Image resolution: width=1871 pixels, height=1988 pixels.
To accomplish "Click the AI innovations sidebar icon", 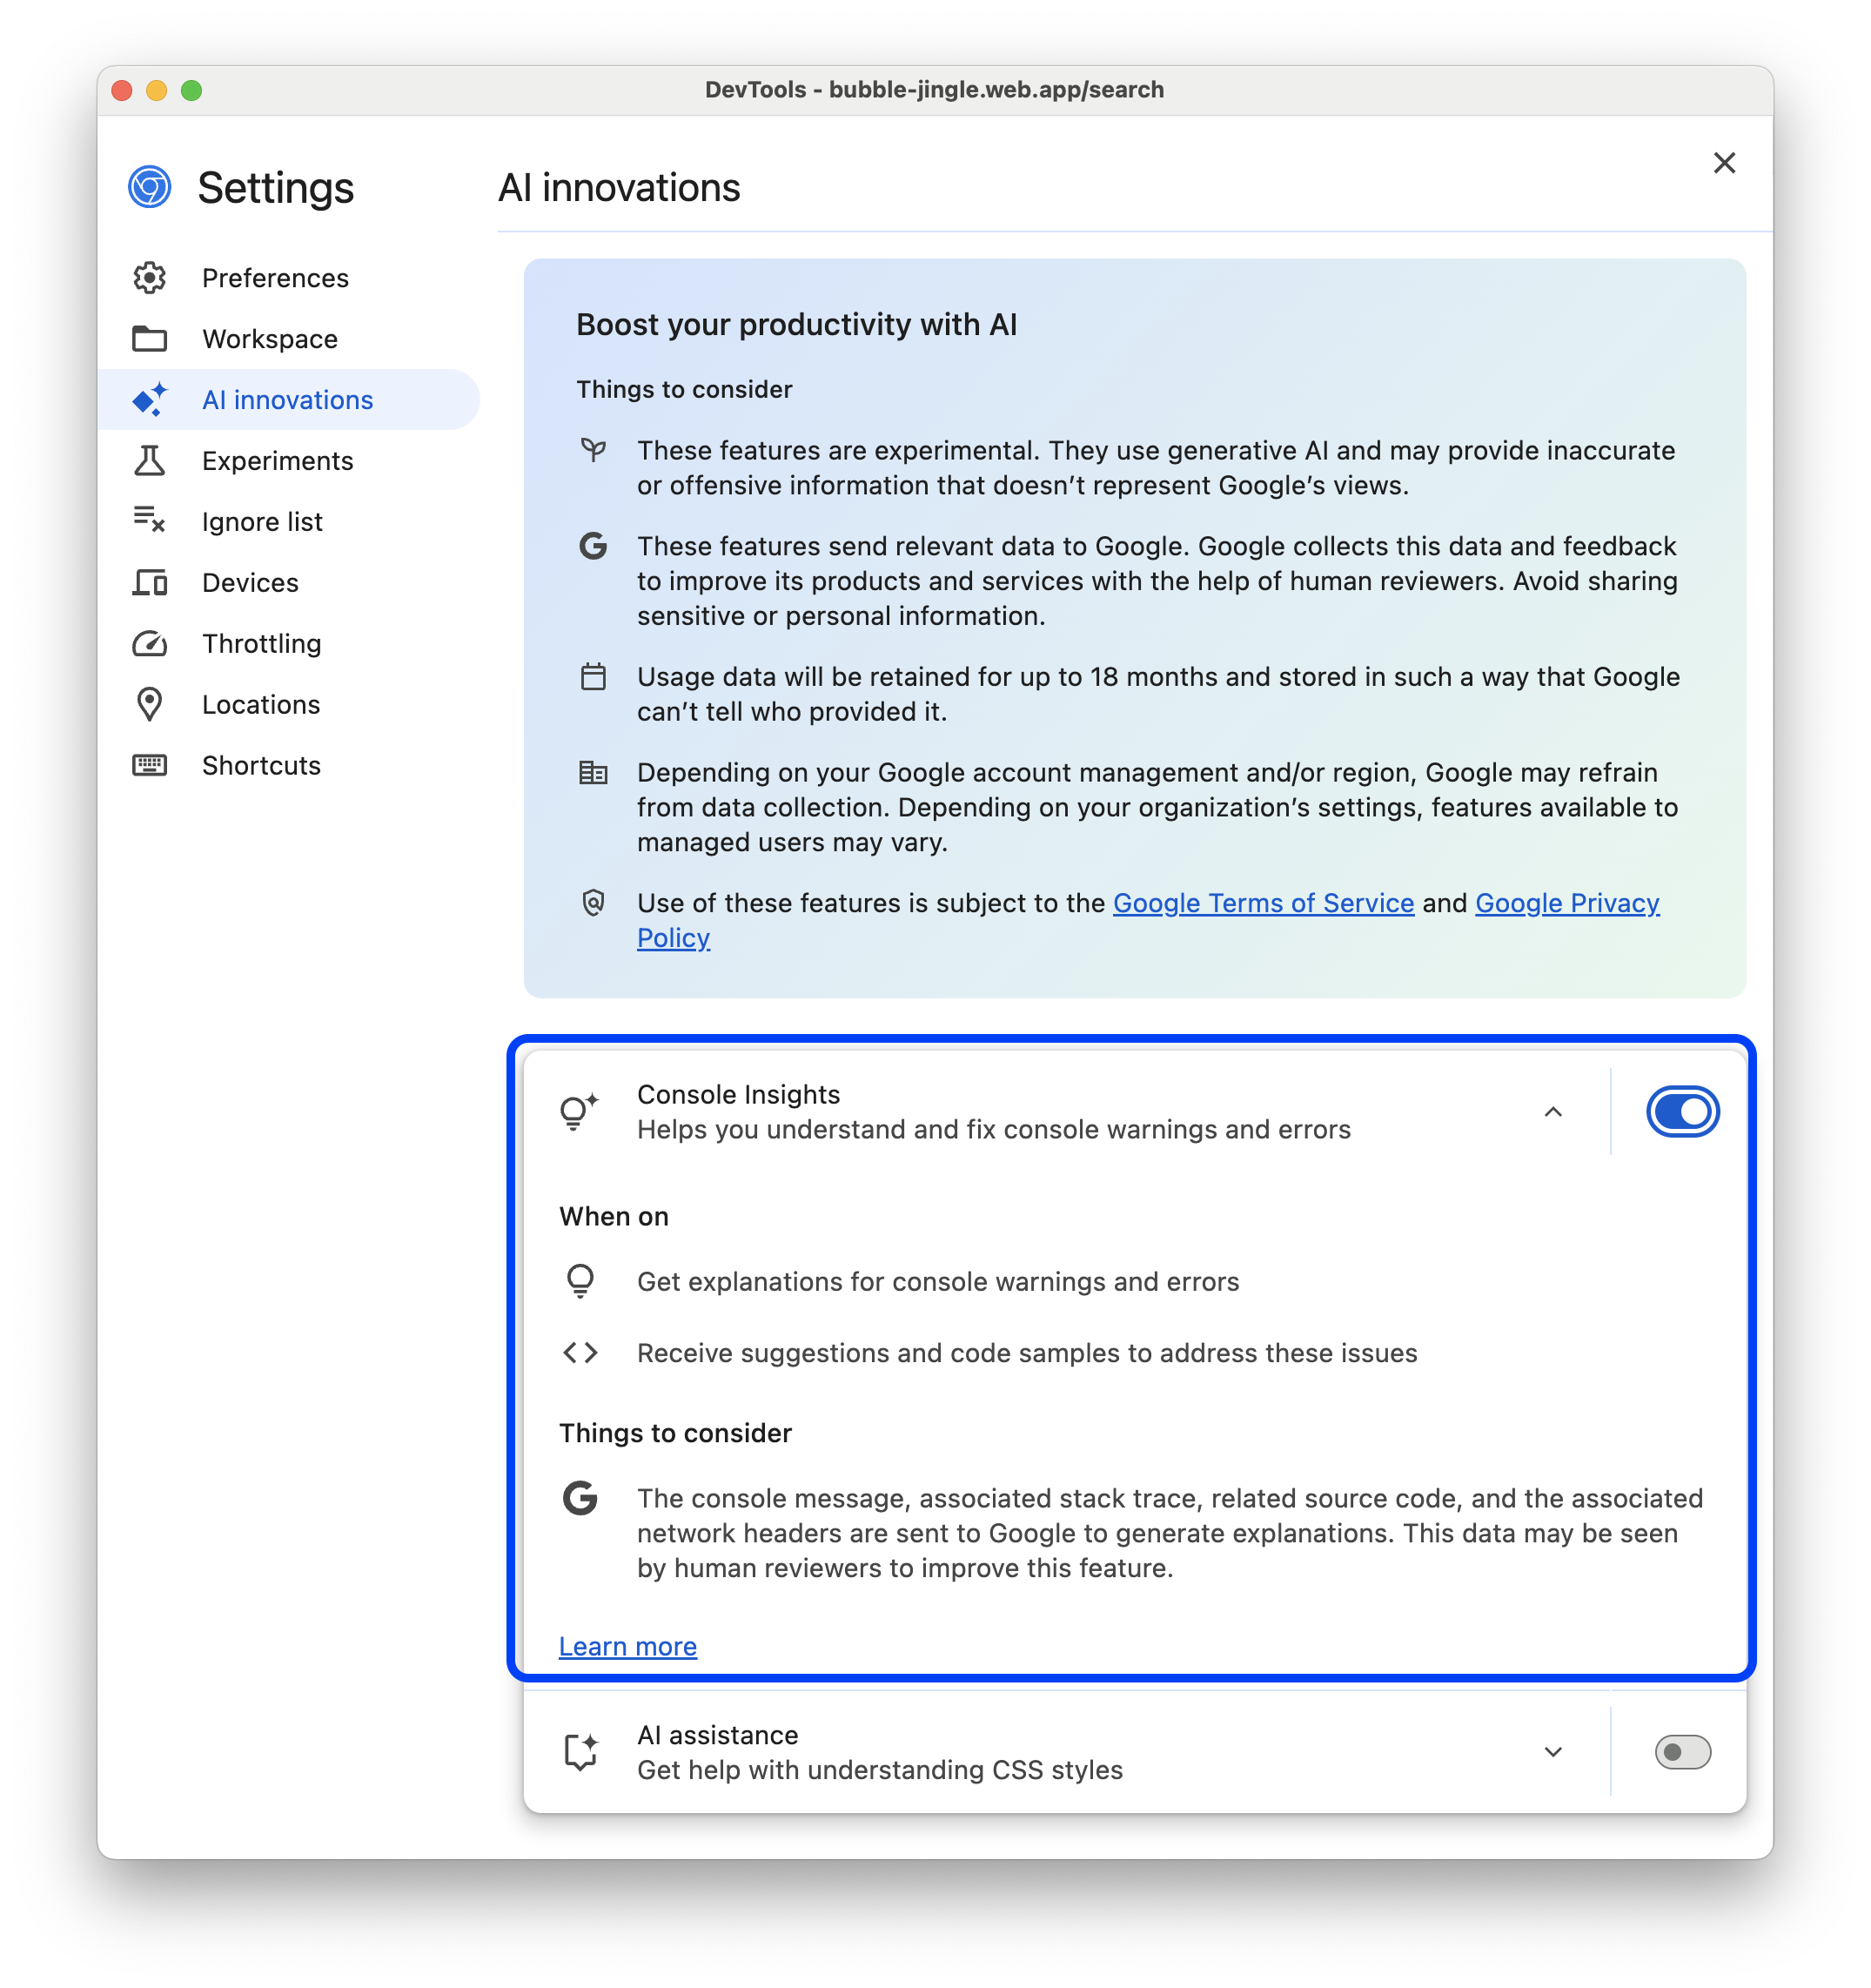I will click(x=151, y=400).
